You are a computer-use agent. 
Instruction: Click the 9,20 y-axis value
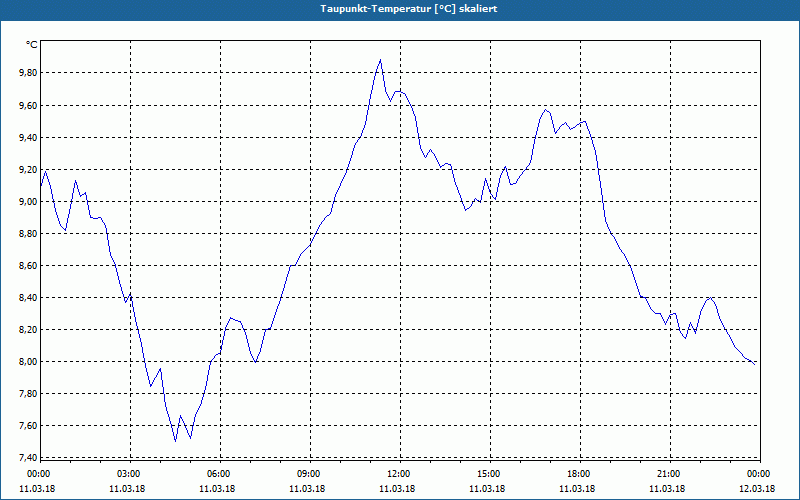(x=28, y=169)
